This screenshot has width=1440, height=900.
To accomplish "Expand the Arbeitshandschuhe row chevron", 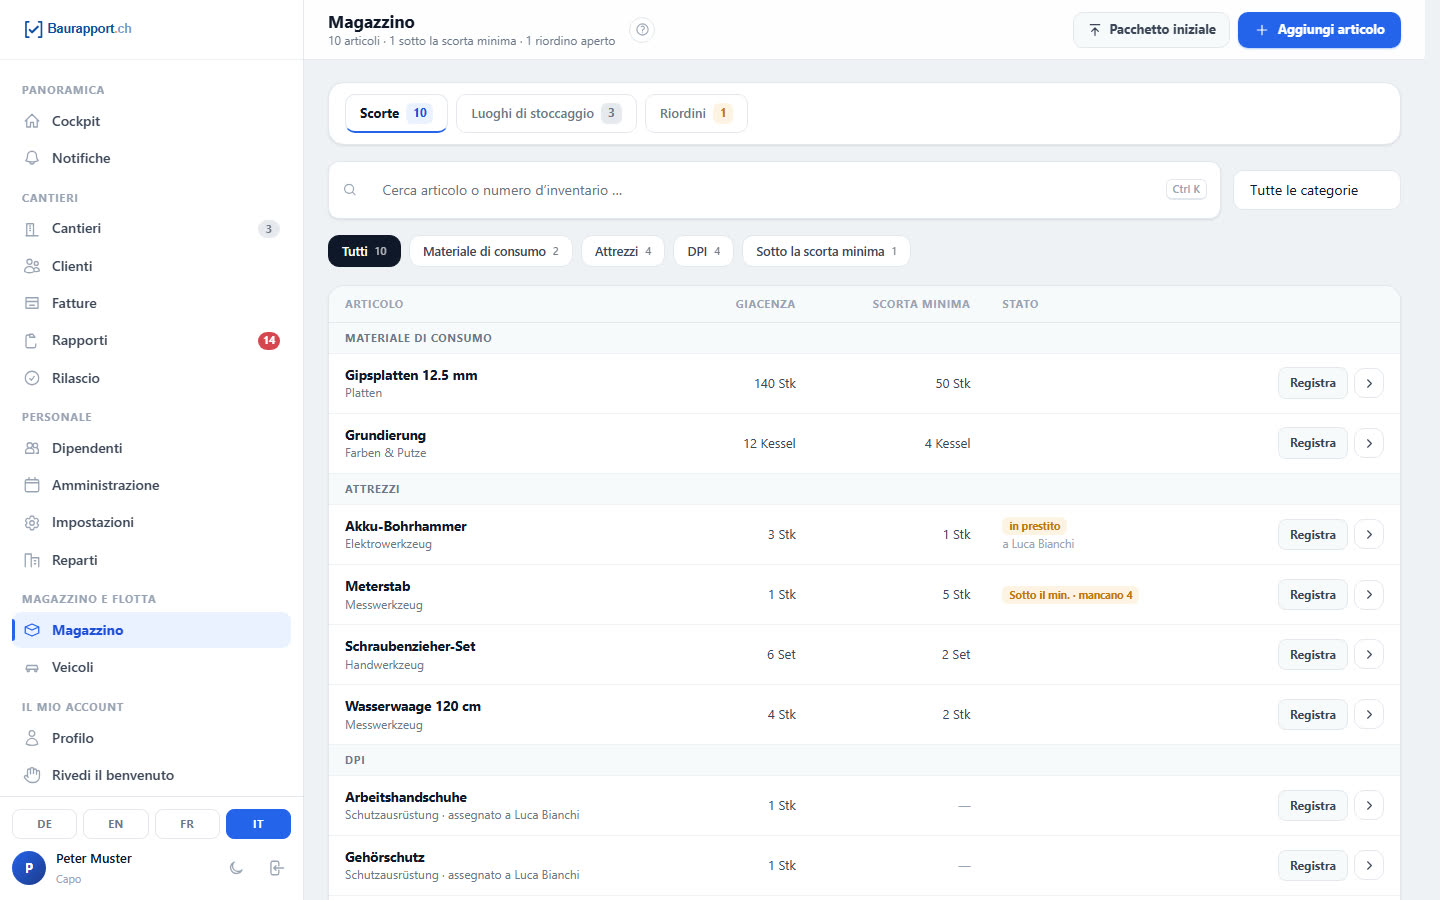I will click(1369, 806).
